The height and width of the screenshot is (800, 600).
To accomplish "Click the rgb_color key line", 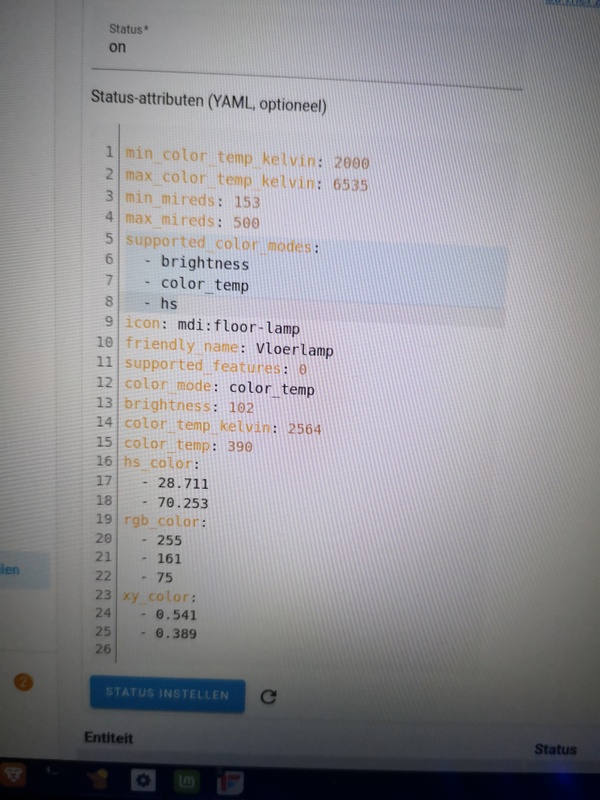I will pyautogui.click(x=165, y=521).
